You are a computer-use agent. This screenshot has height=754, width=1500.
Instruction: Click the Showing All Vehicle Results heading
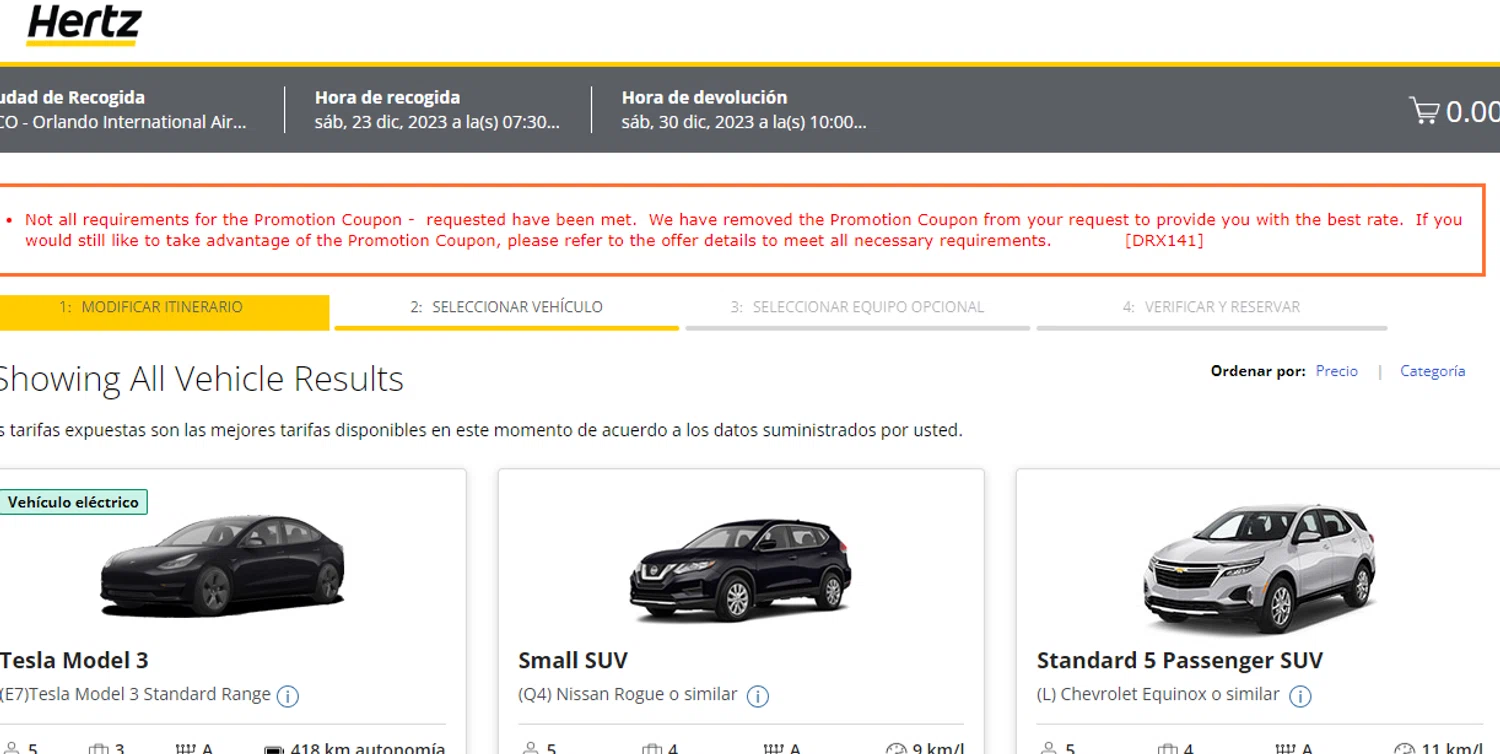(x=200, y=379)
